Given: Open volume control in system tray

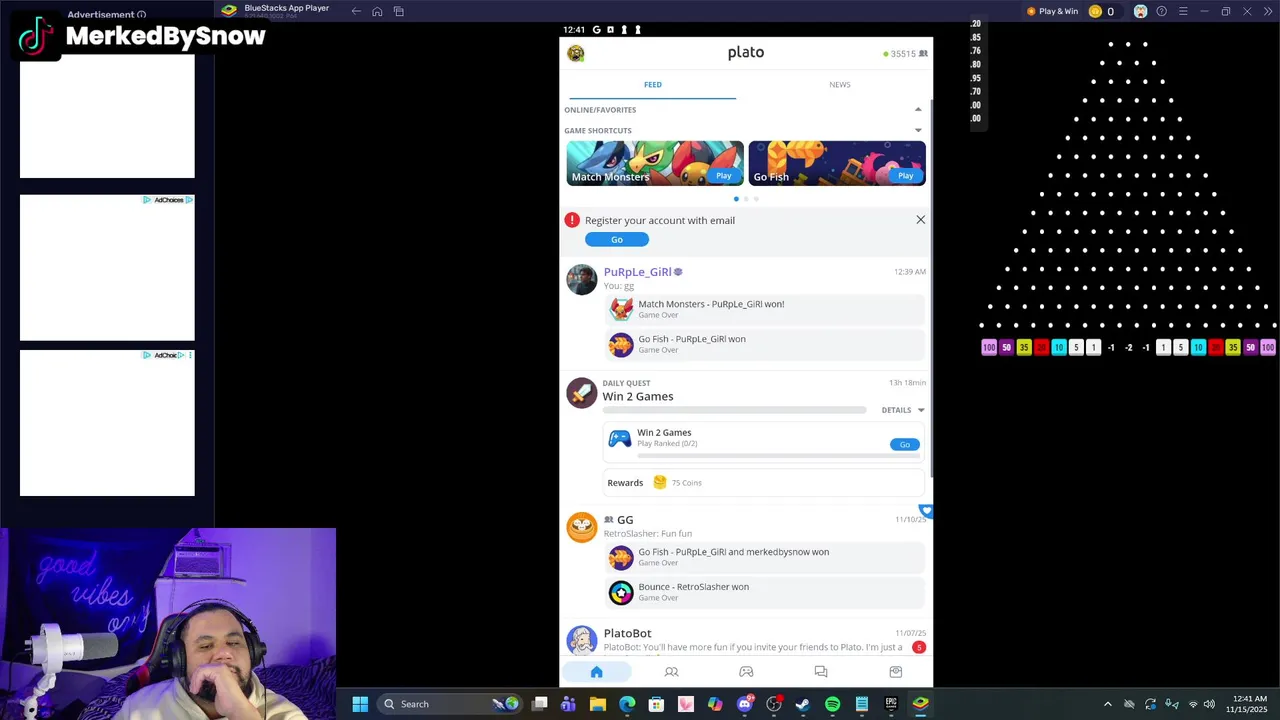Looking at the screenshot, I should coord(1210,704).
